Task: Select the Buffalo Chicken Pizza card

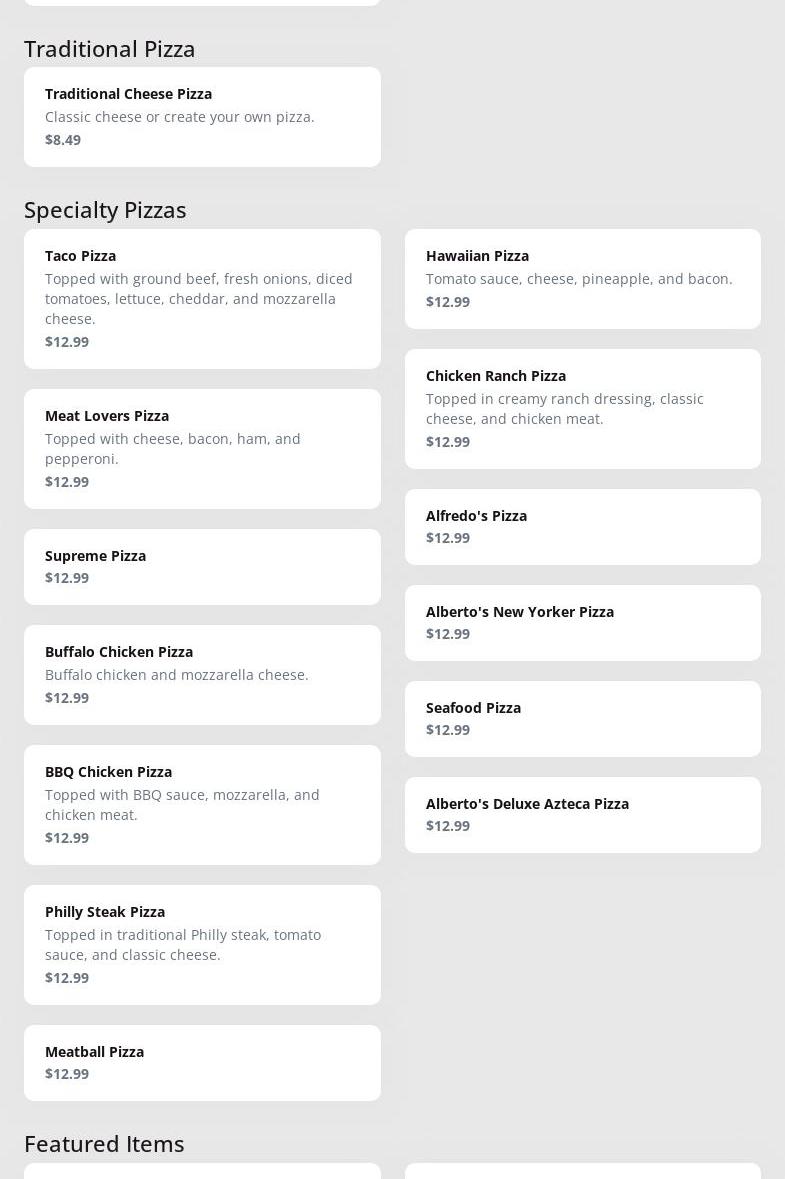Action: 202,674
